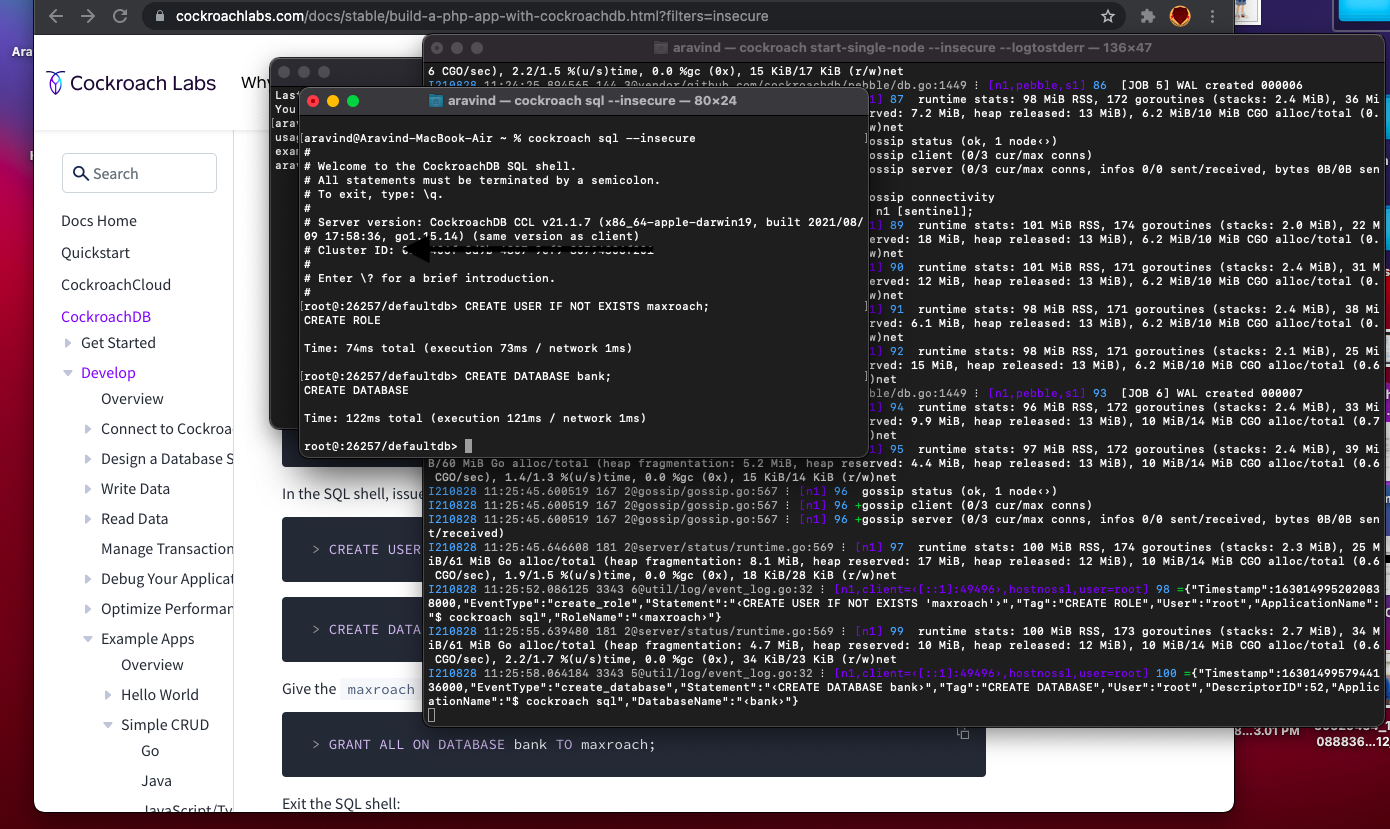This screenshot has height=829, width=1390.
Task: Collapse the Develop section in the sidebar
Action: (66, 372)
